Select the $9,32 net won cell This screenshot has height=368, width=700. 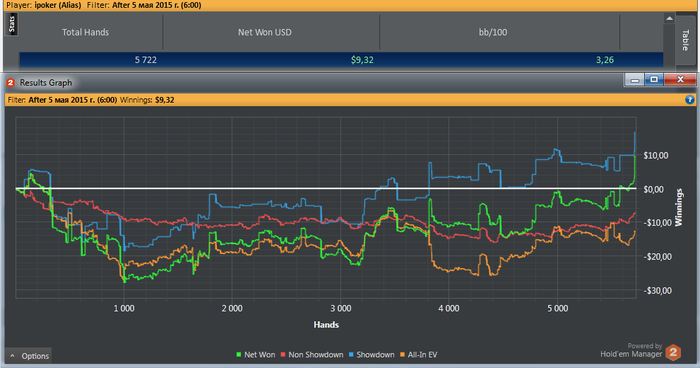pyautogui.click(x=362, y=60)
